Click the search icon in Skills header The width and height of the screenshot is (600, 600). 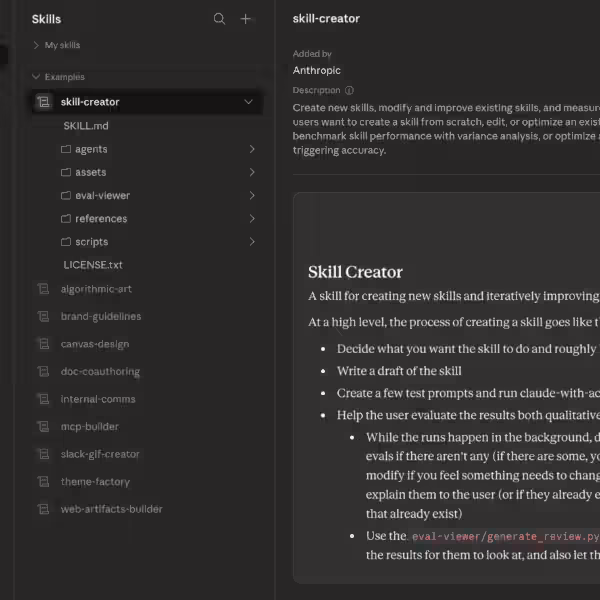[x=220, y=19]
